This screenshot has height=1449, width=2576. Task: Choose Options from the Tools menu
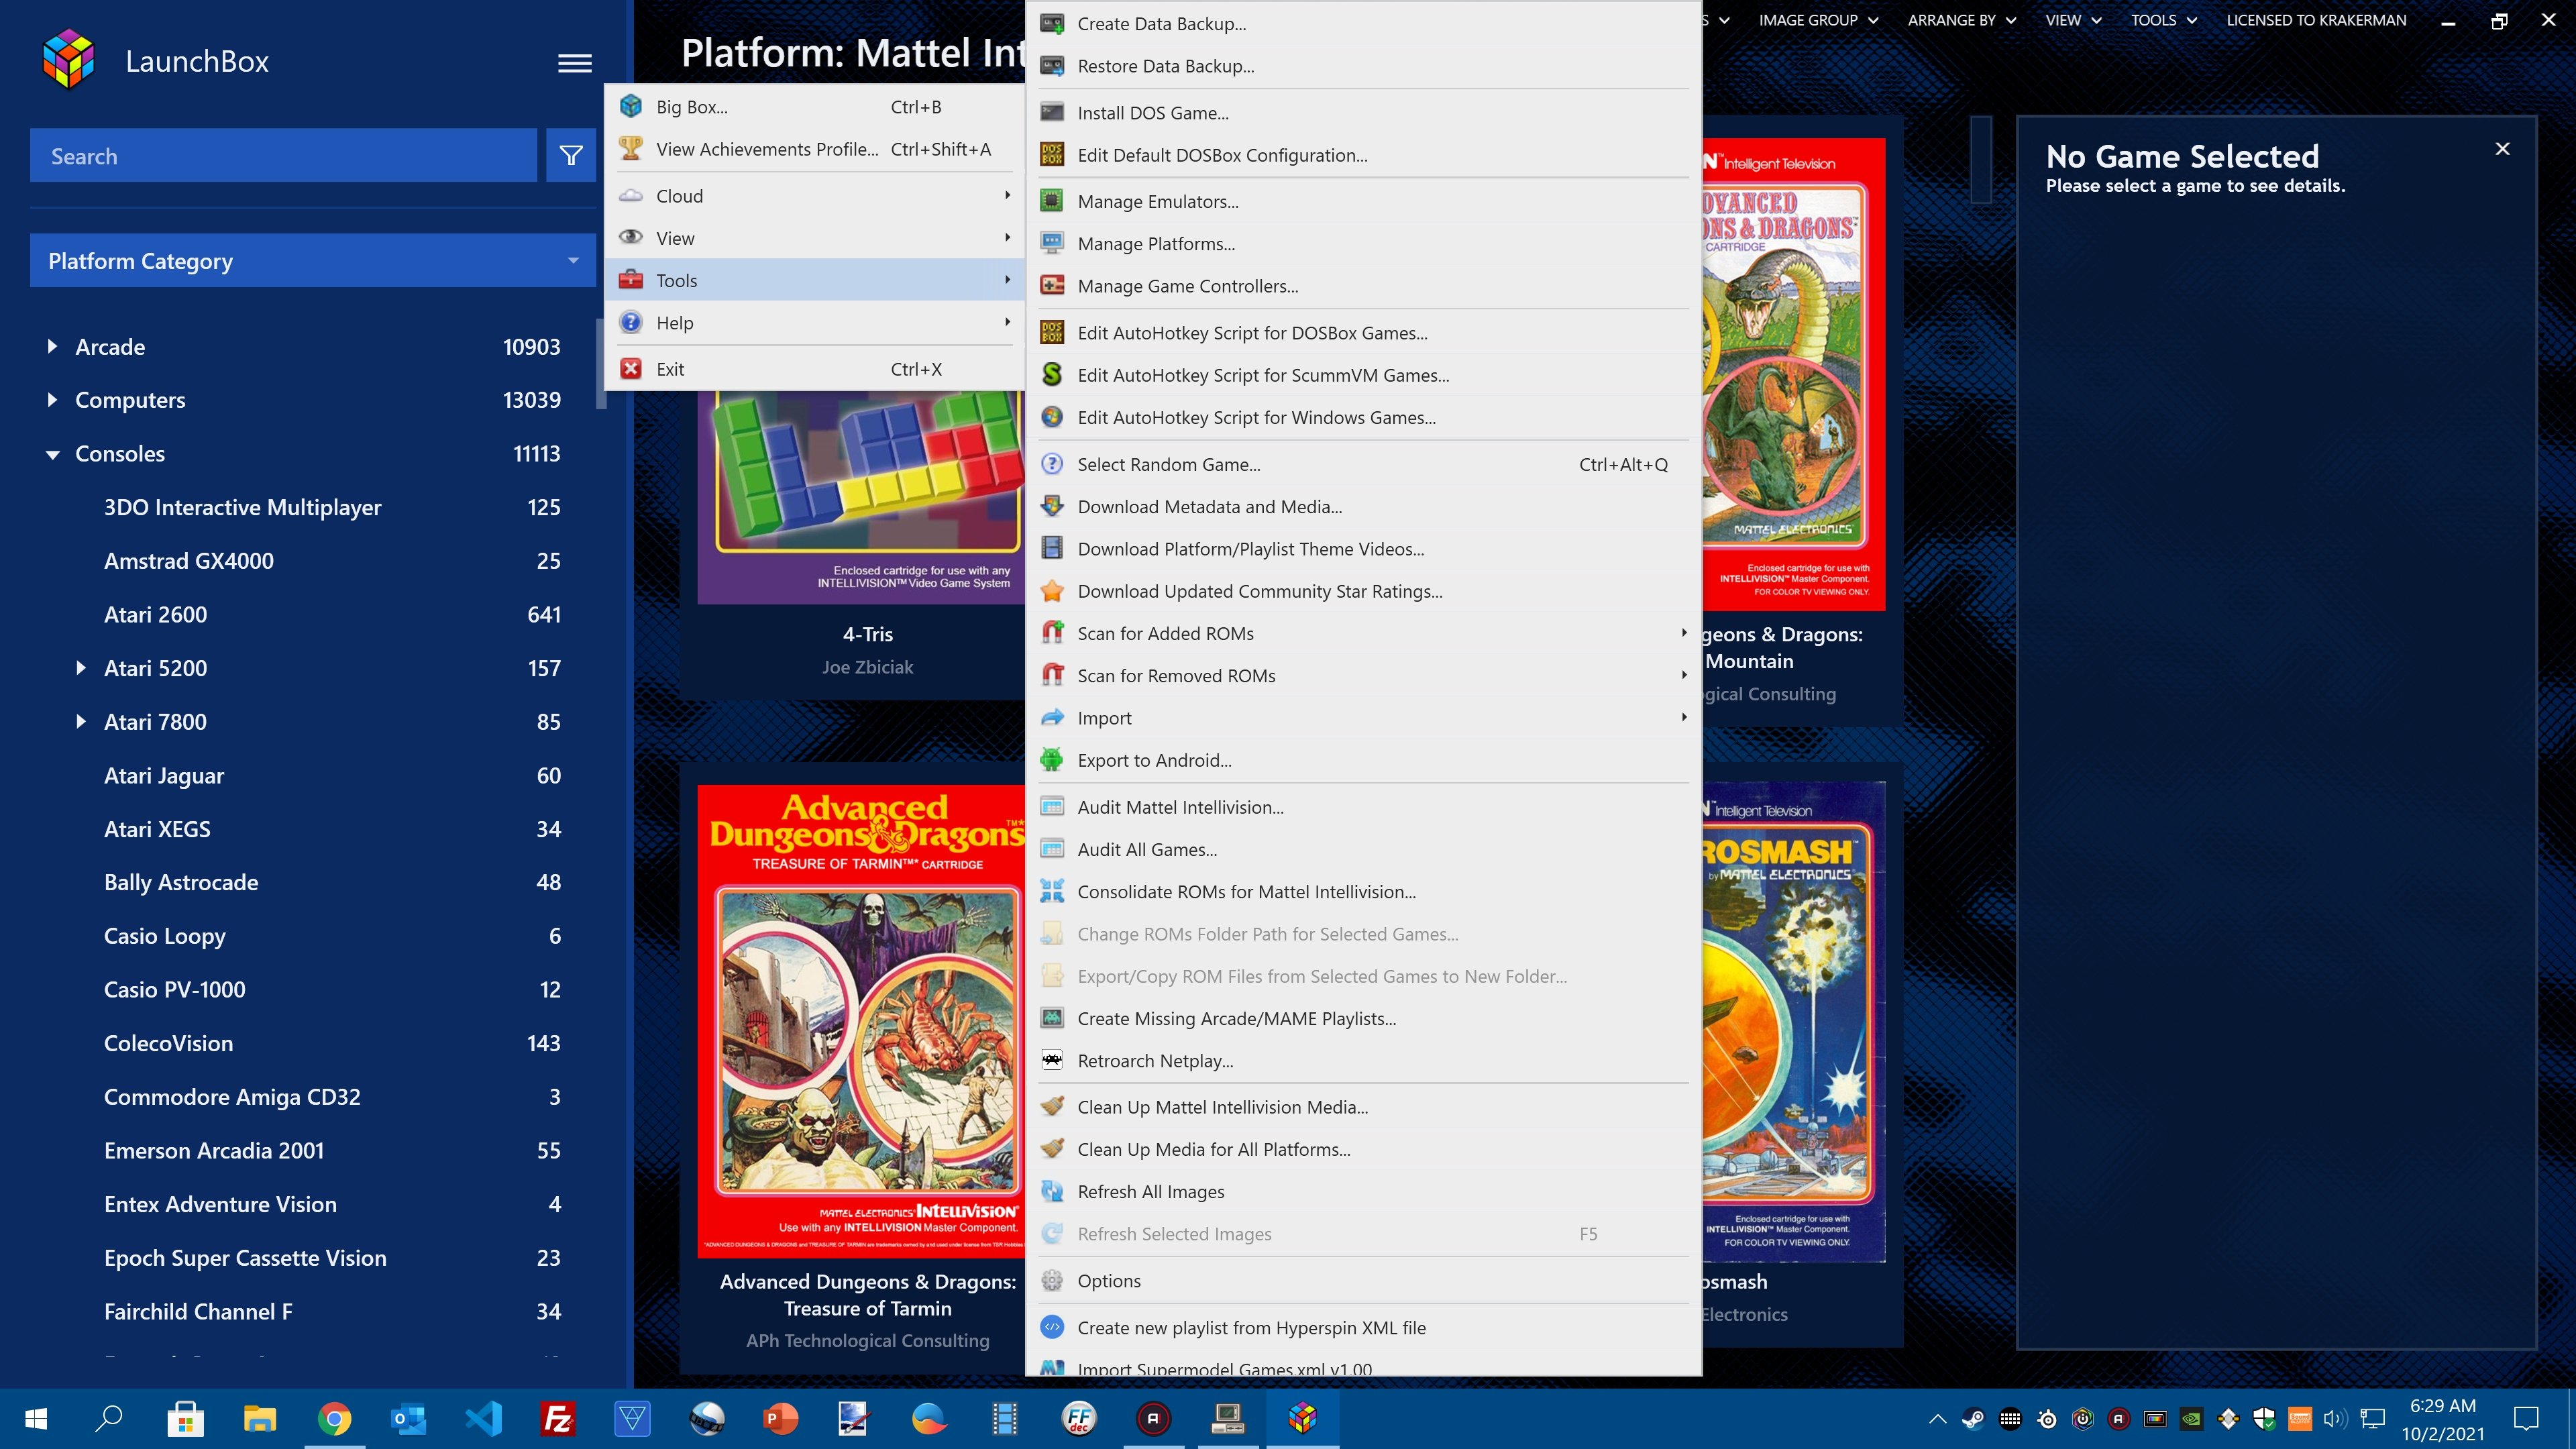coord(1109,1280)
